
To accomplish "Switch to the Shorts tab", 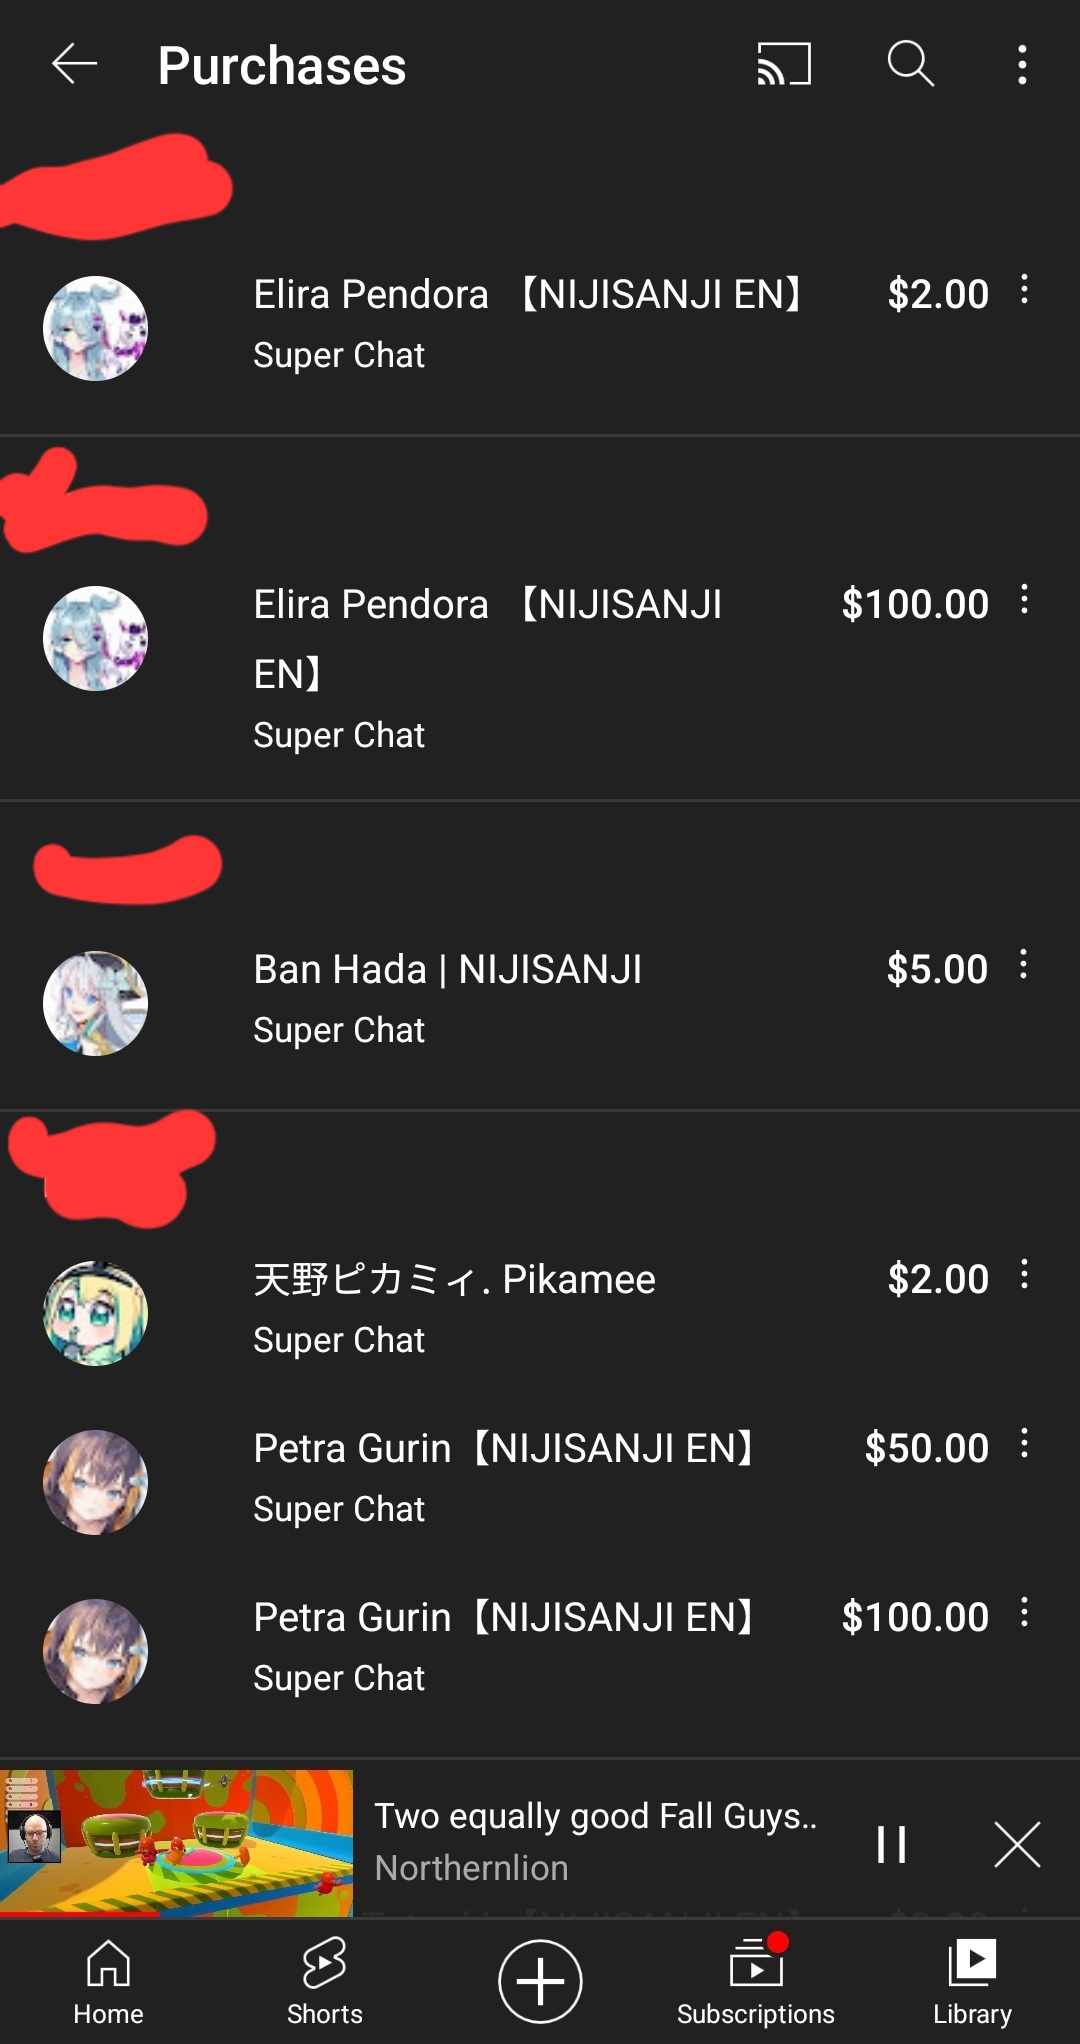I will 324,1982.
